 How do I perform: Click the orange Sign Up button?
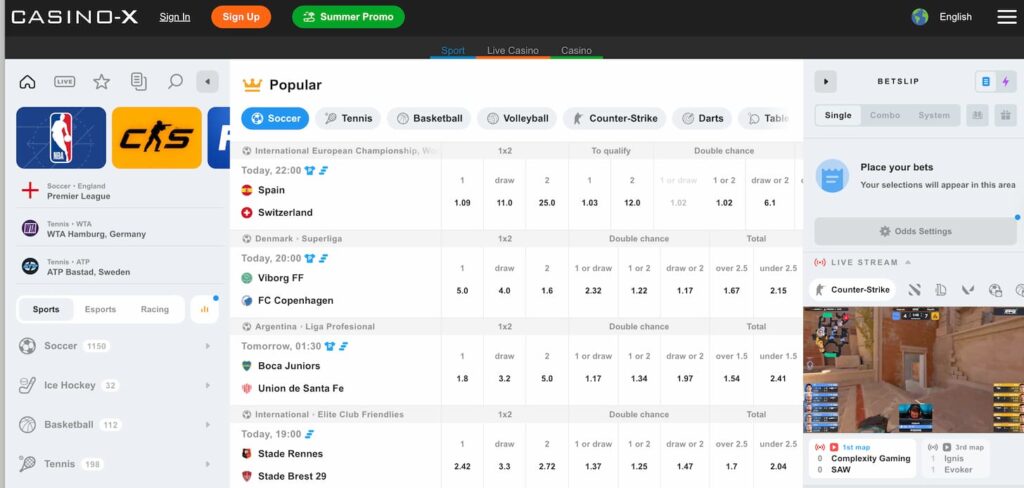241,17
